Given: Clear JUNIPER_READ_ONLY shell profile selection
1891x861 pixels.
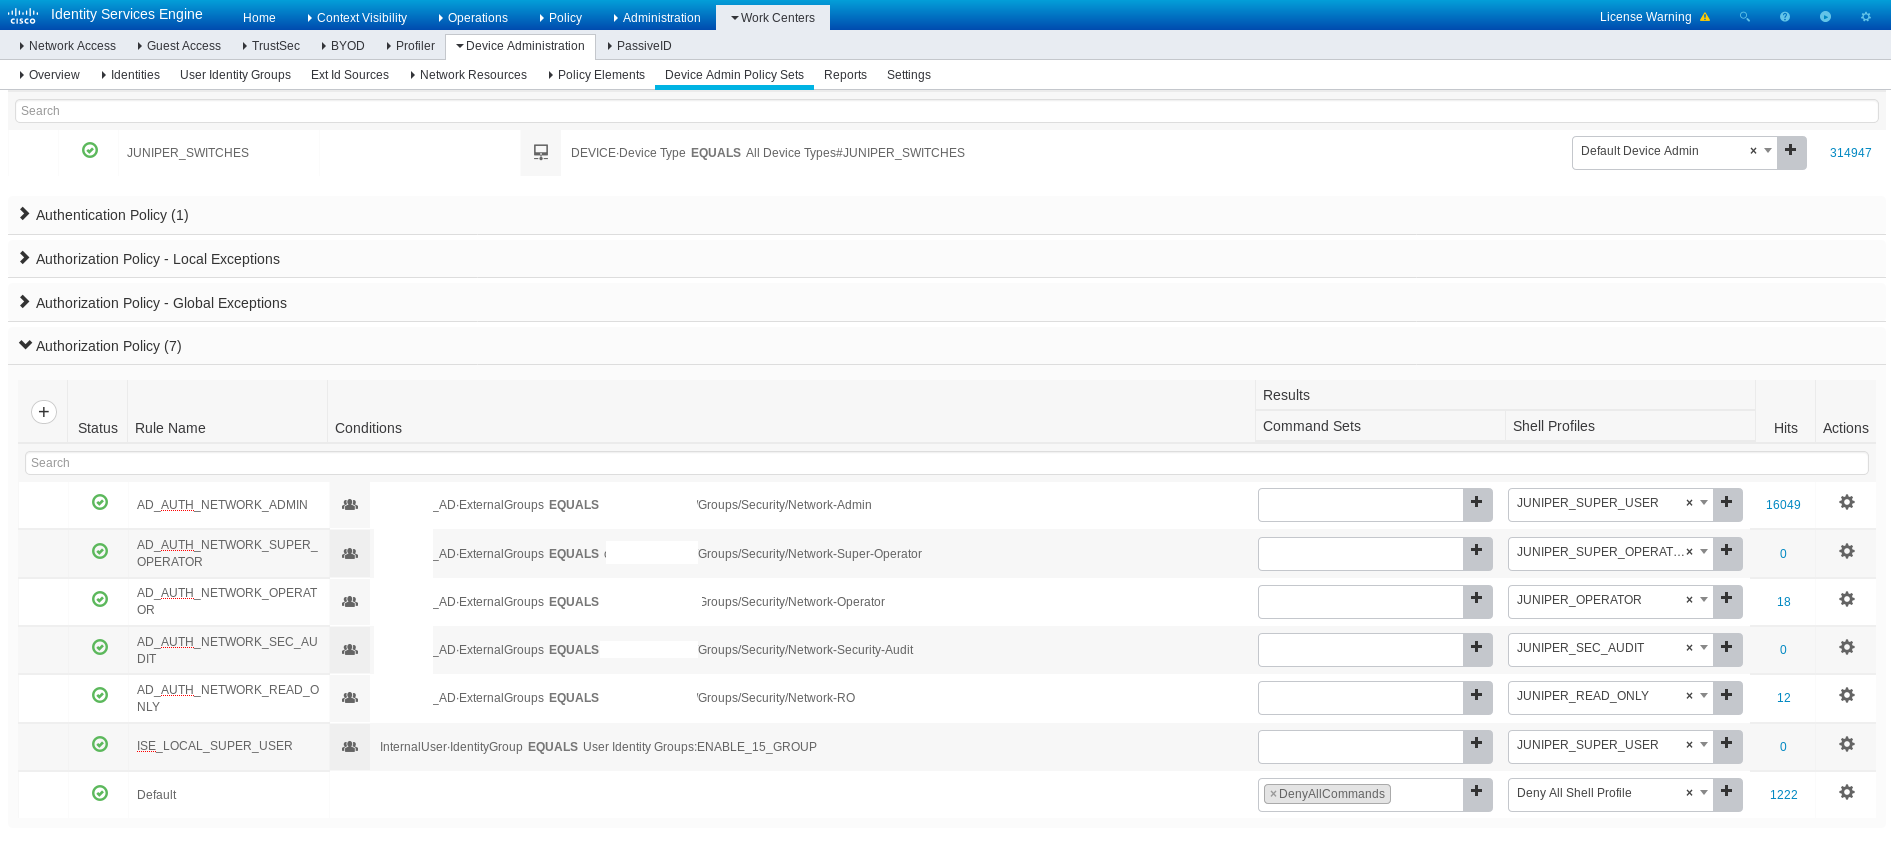Looking at the screenshot, I should (1689, 696).
